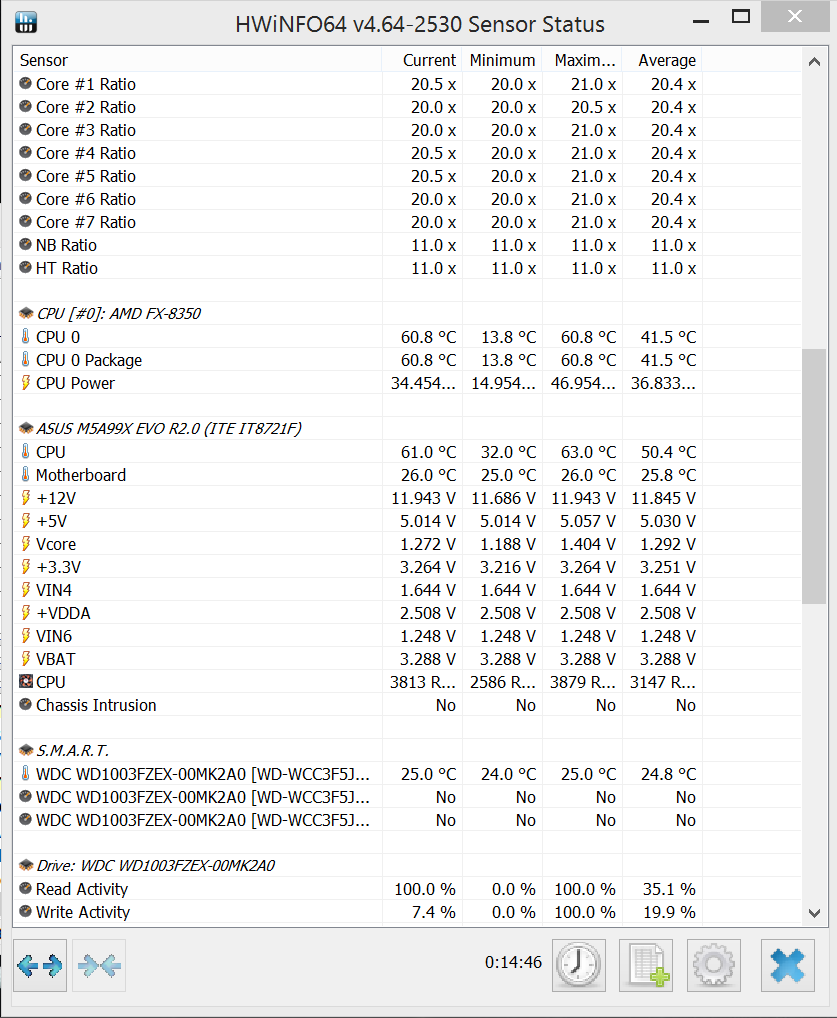Select the ASUS M5A99X EVO R2.0 group

168,428
